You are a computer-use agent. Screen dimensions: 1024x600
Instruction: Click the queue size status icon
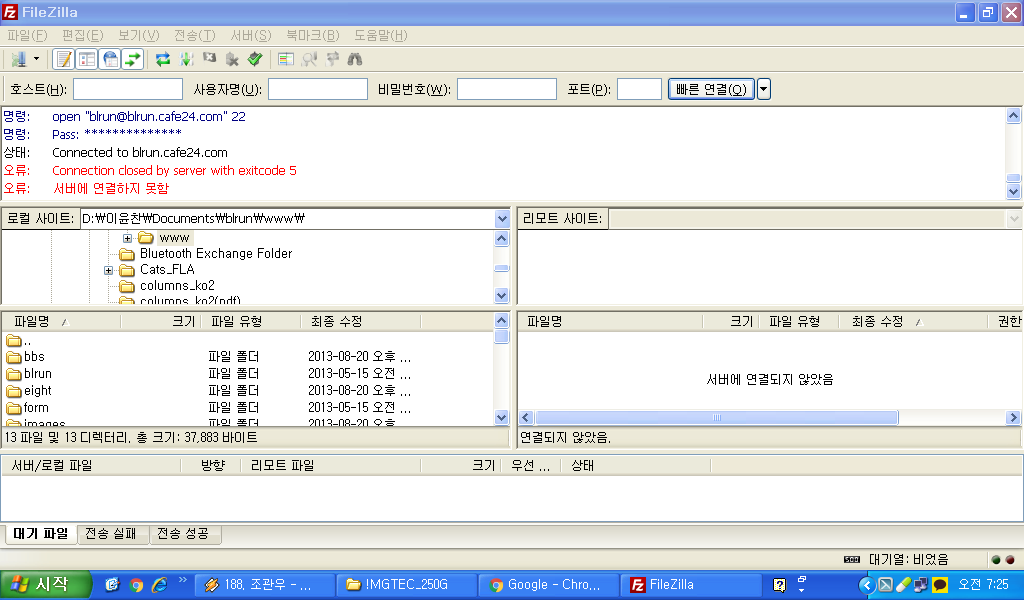point(852,560)
